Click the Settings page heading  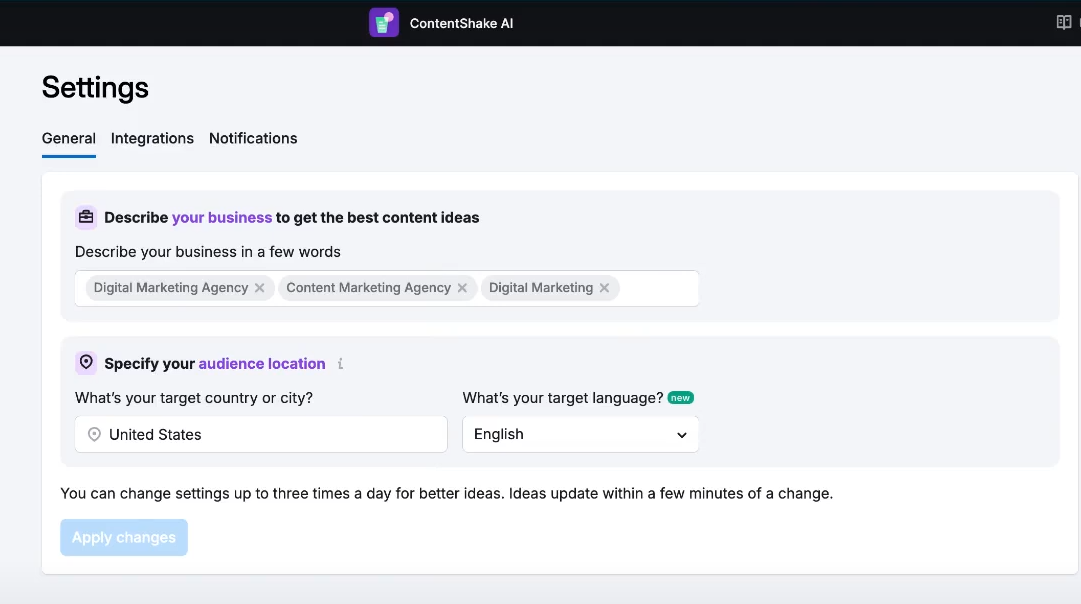click(95, 88)
